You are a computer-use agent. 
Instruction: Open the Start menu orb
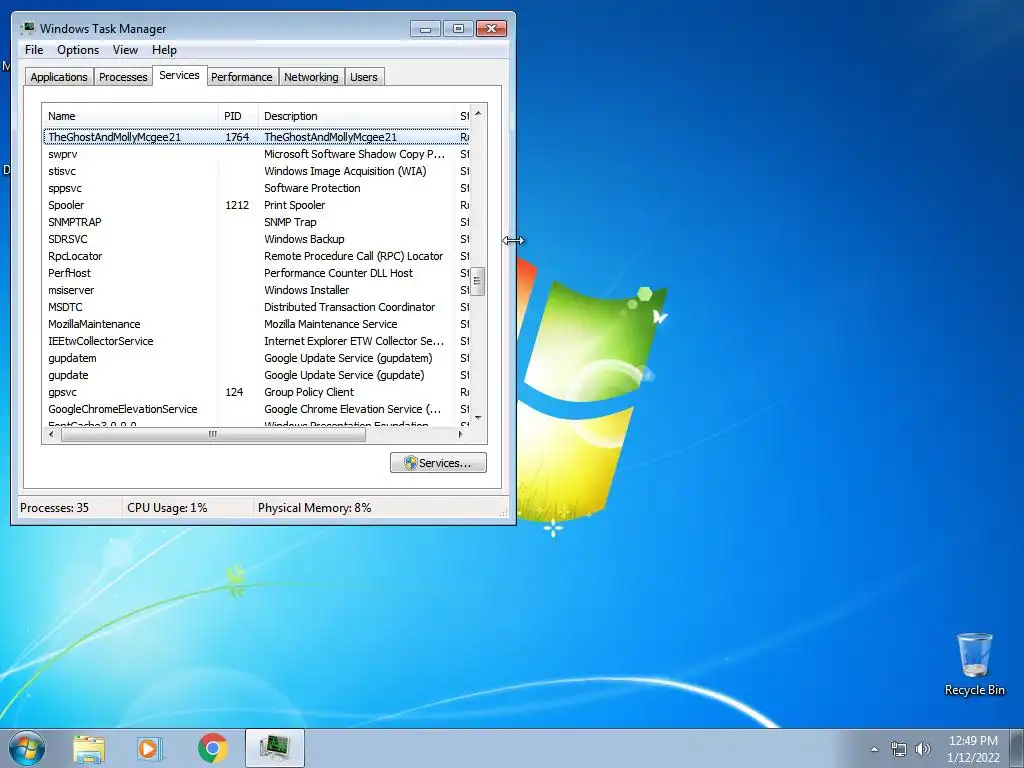[x=27, y=748]
